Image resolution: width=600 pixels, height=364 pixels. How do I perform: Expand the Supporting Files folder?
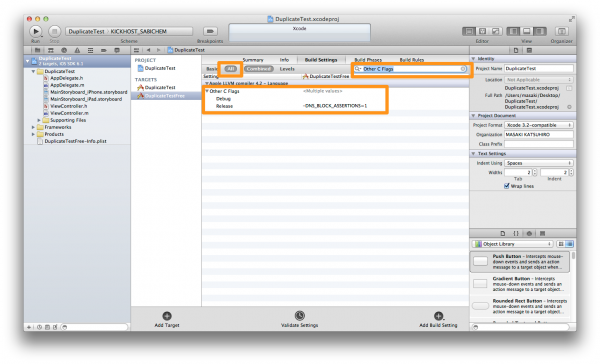tap(39, 120)
